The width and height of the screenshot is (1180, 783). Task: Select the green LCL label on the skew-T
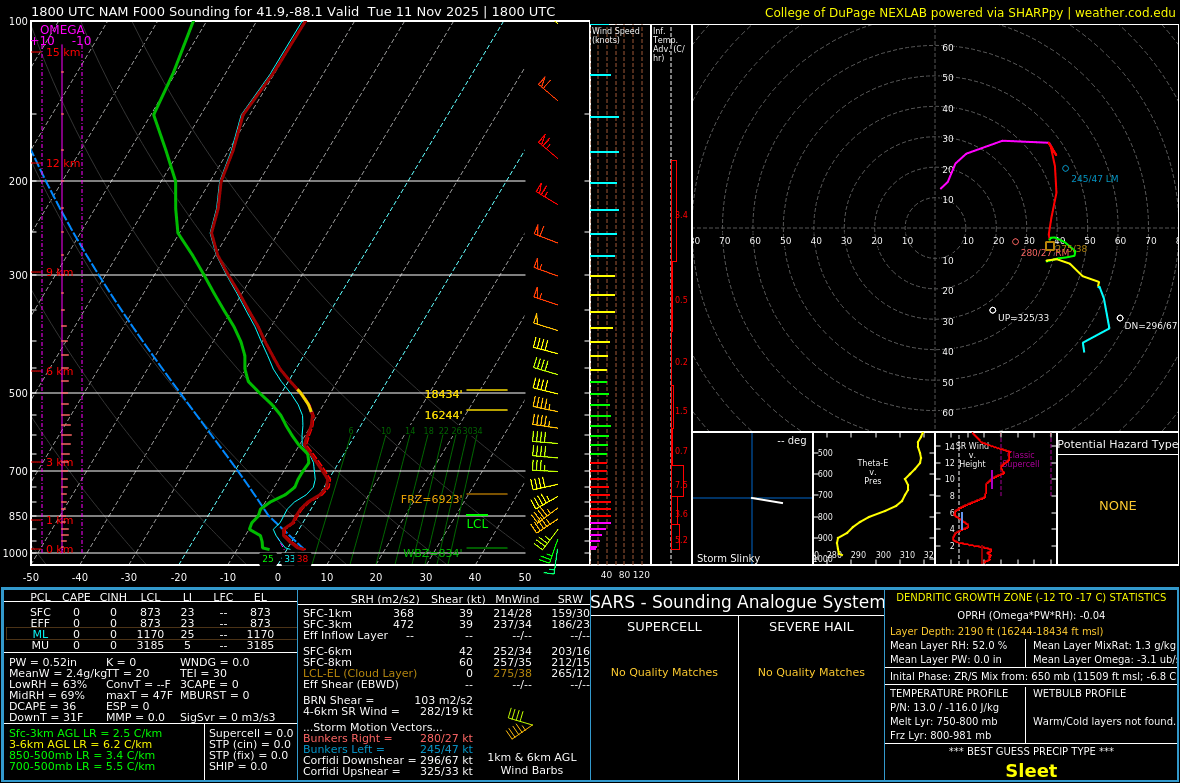pyautogui.click(x=477, y=524)
